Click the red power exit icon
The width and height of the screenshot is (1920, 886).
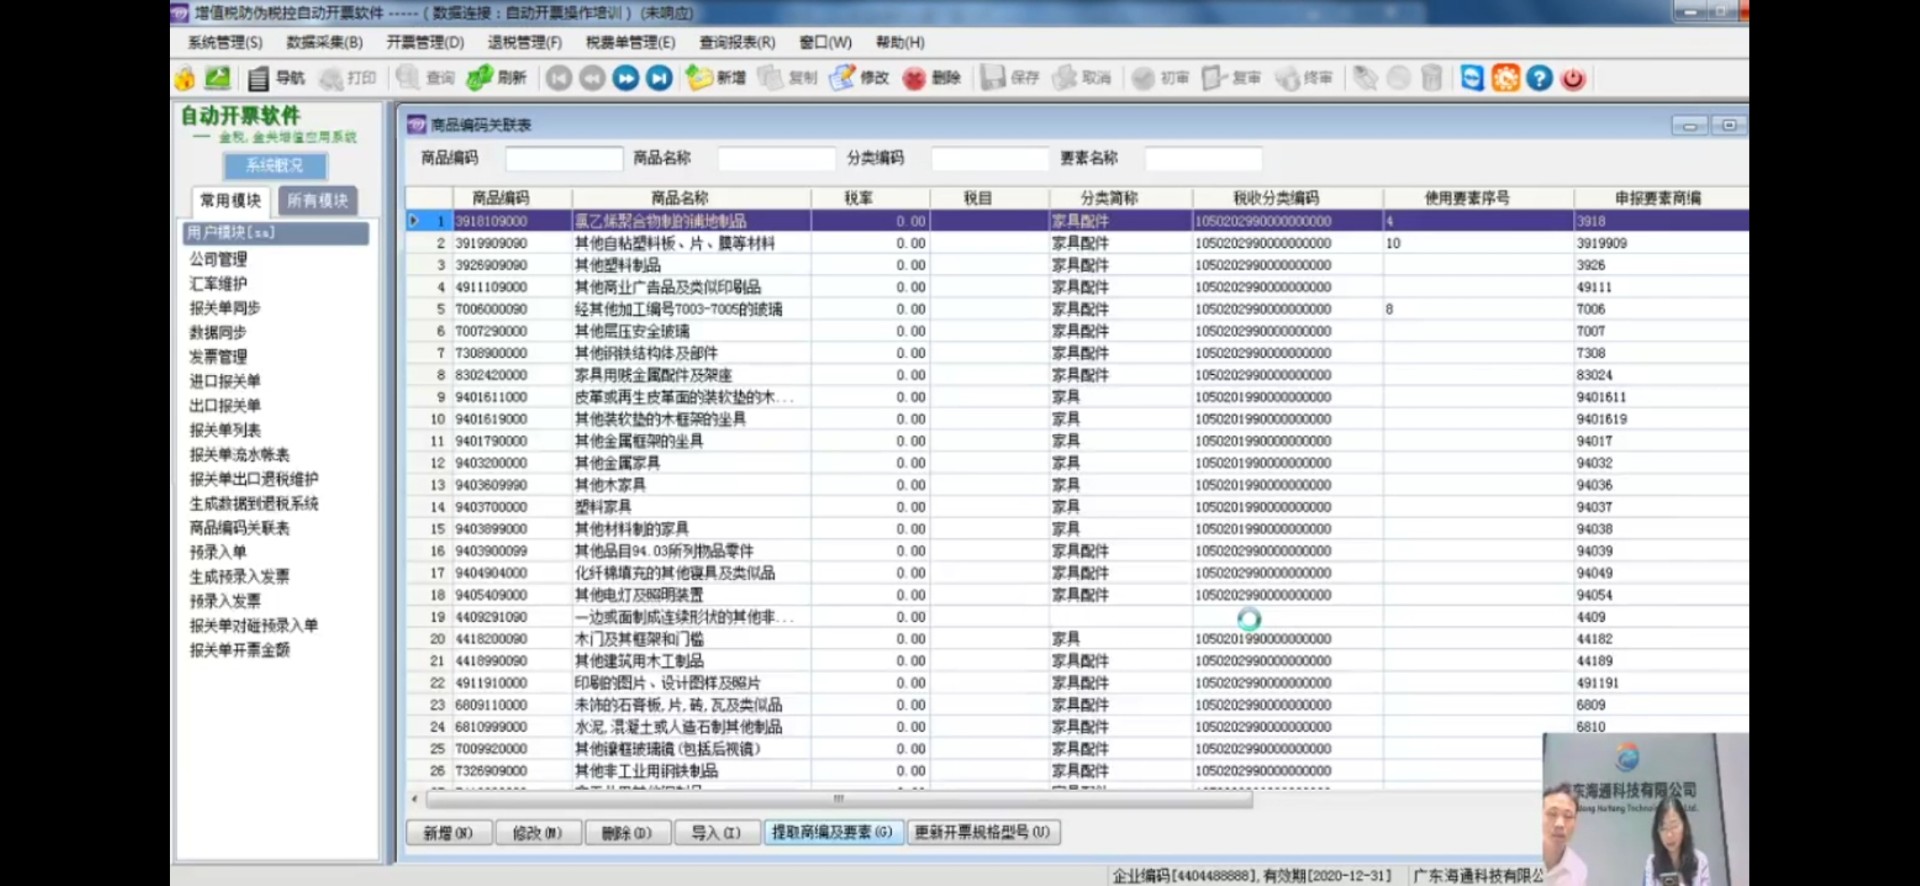(1573, 78)
